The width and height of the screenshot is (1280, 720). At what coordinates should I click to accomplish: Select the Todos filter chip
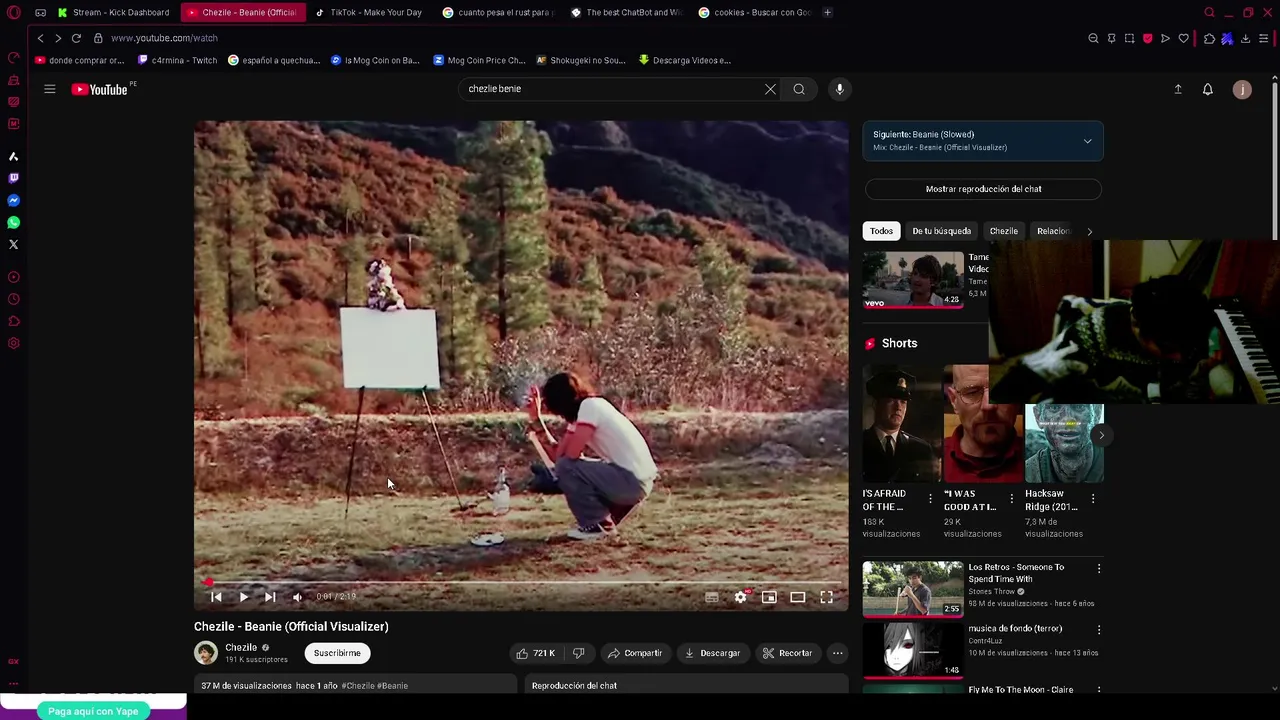click(881, 231)
